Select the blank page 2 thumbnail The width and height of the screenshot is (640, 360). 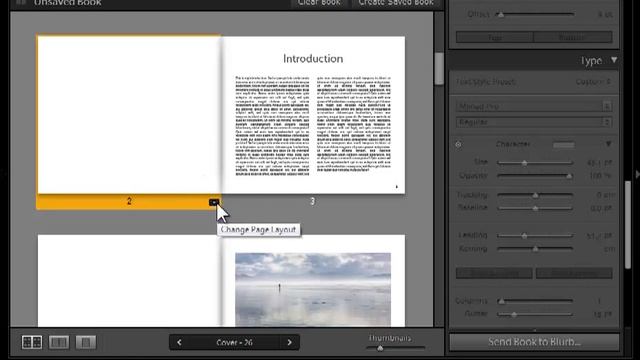pyautogui.click(x=129, y=114)
